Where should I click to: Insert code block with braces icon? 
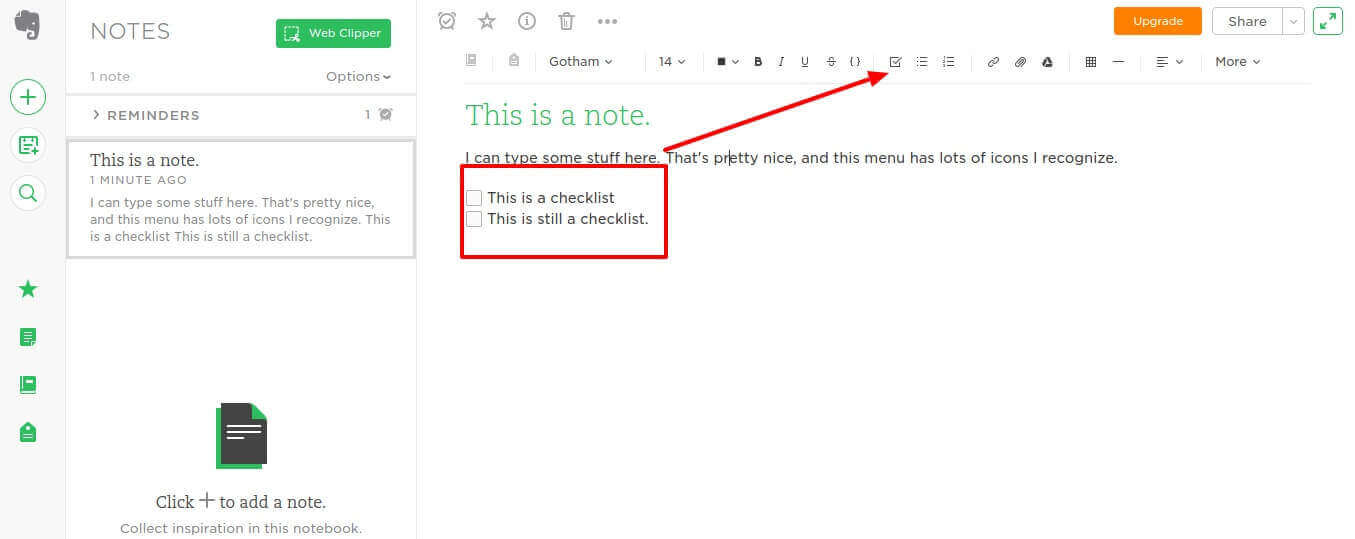point(855,62)
